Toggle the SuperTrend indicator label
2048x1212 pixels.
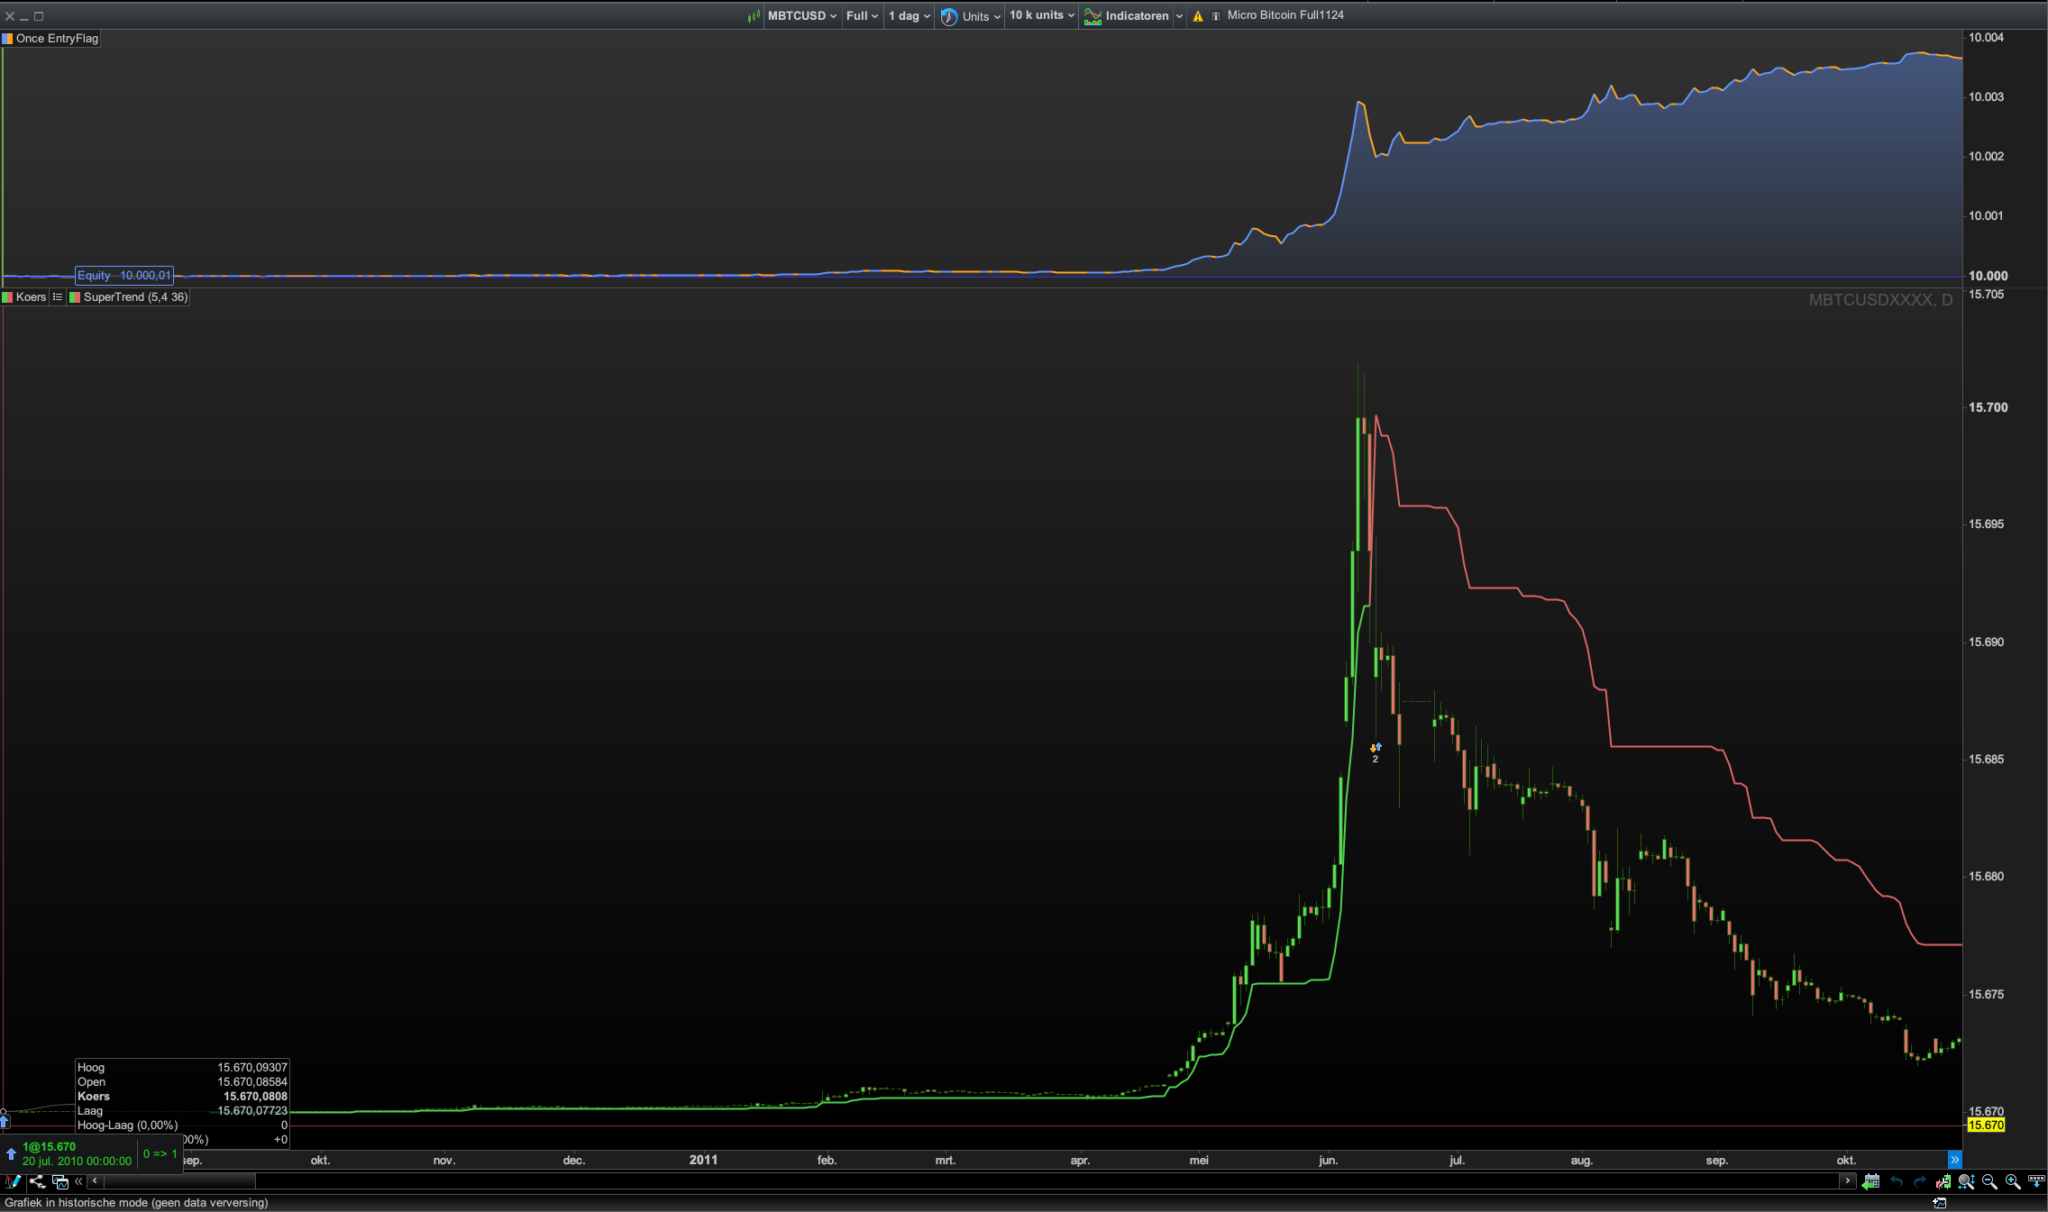tap(134, 297)
